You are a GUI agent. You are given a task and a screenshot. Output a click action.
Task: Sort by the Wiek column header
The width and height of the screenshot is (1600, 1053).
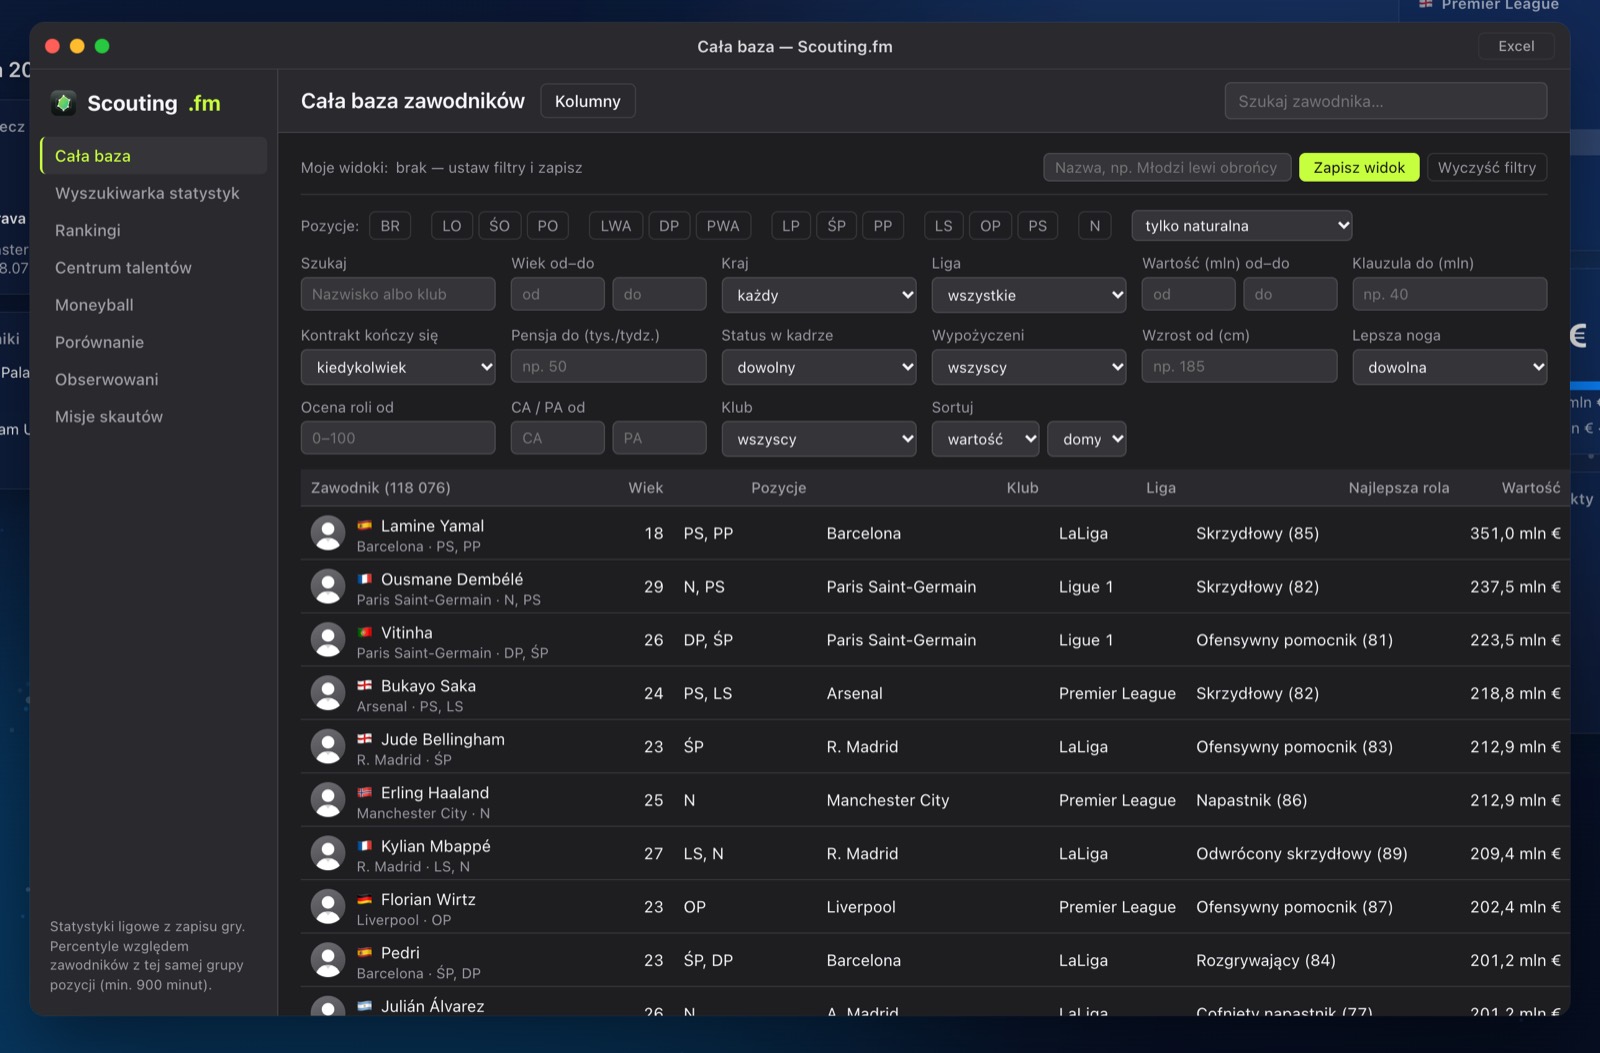tap(646, 488)
